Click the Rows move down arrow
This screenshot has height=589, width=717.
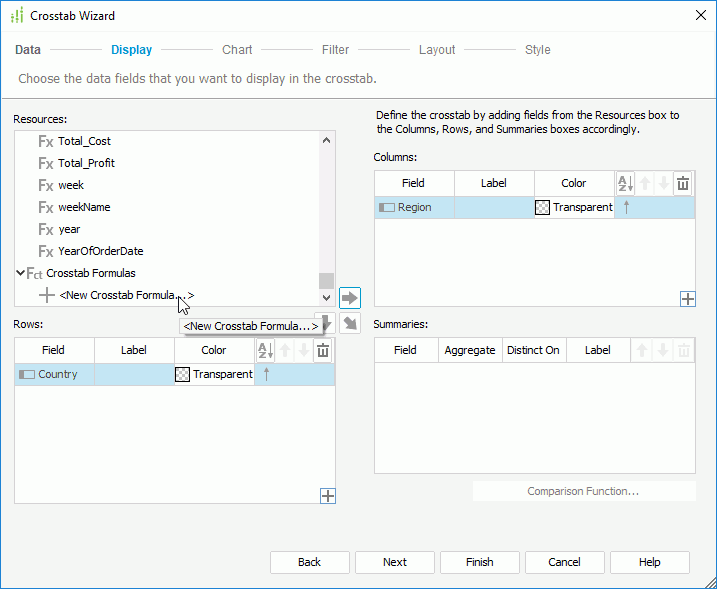tap(304, 350)
